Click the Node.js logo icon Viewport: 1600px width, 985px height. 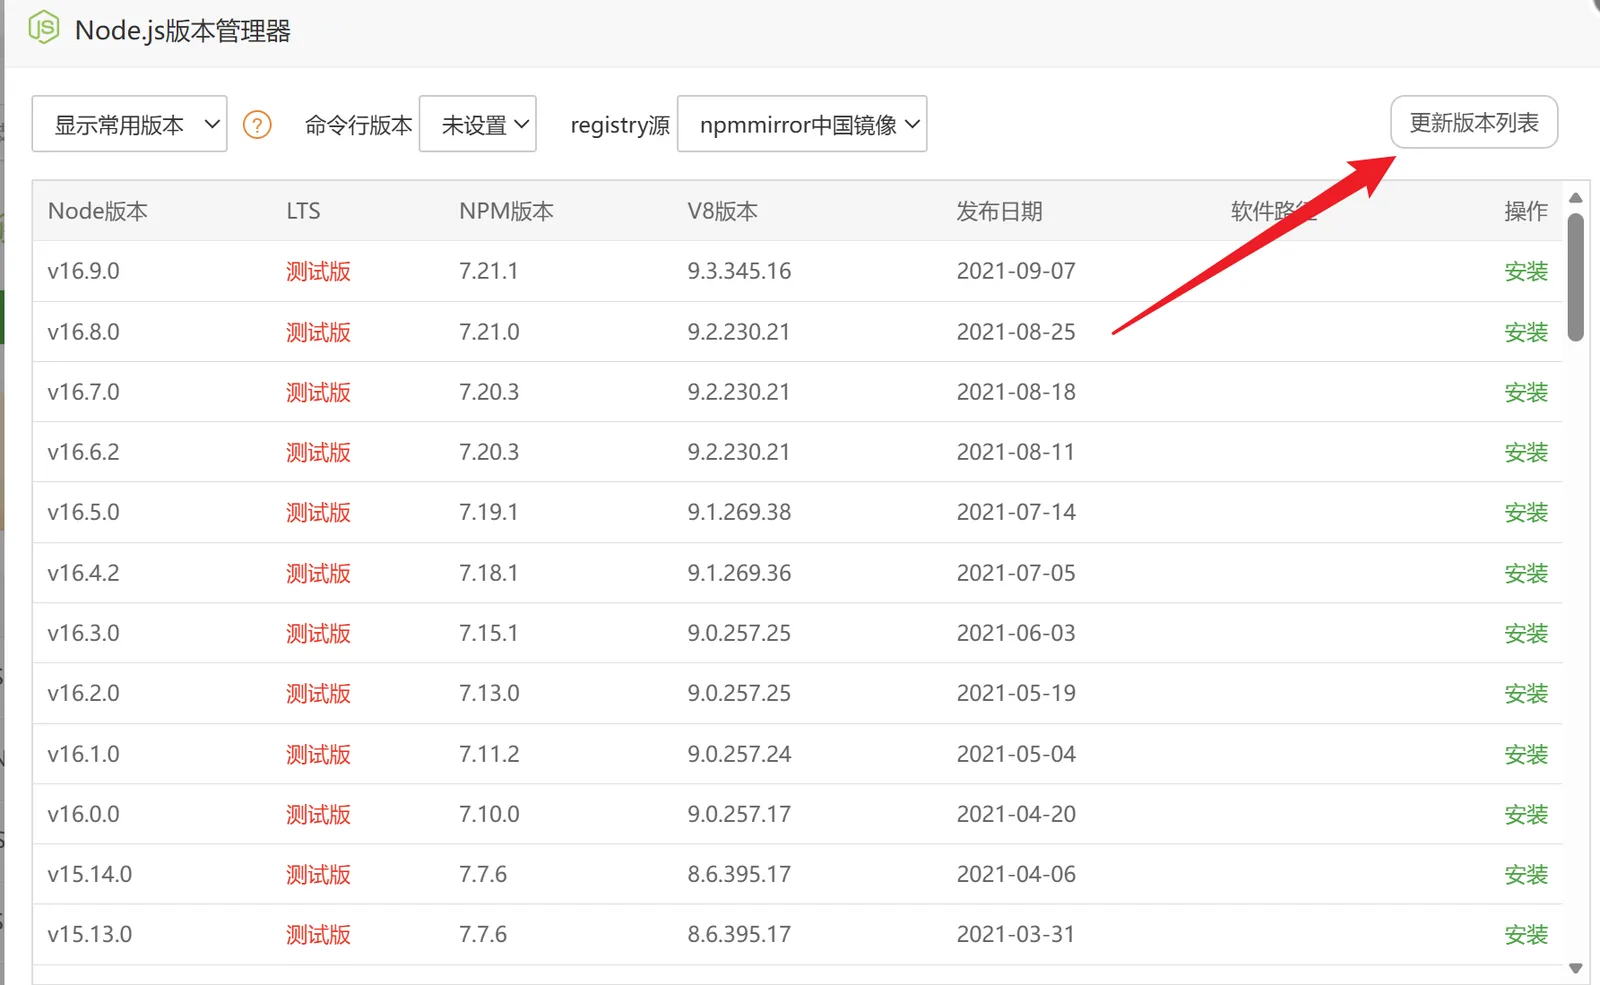(x=44, y=28)
